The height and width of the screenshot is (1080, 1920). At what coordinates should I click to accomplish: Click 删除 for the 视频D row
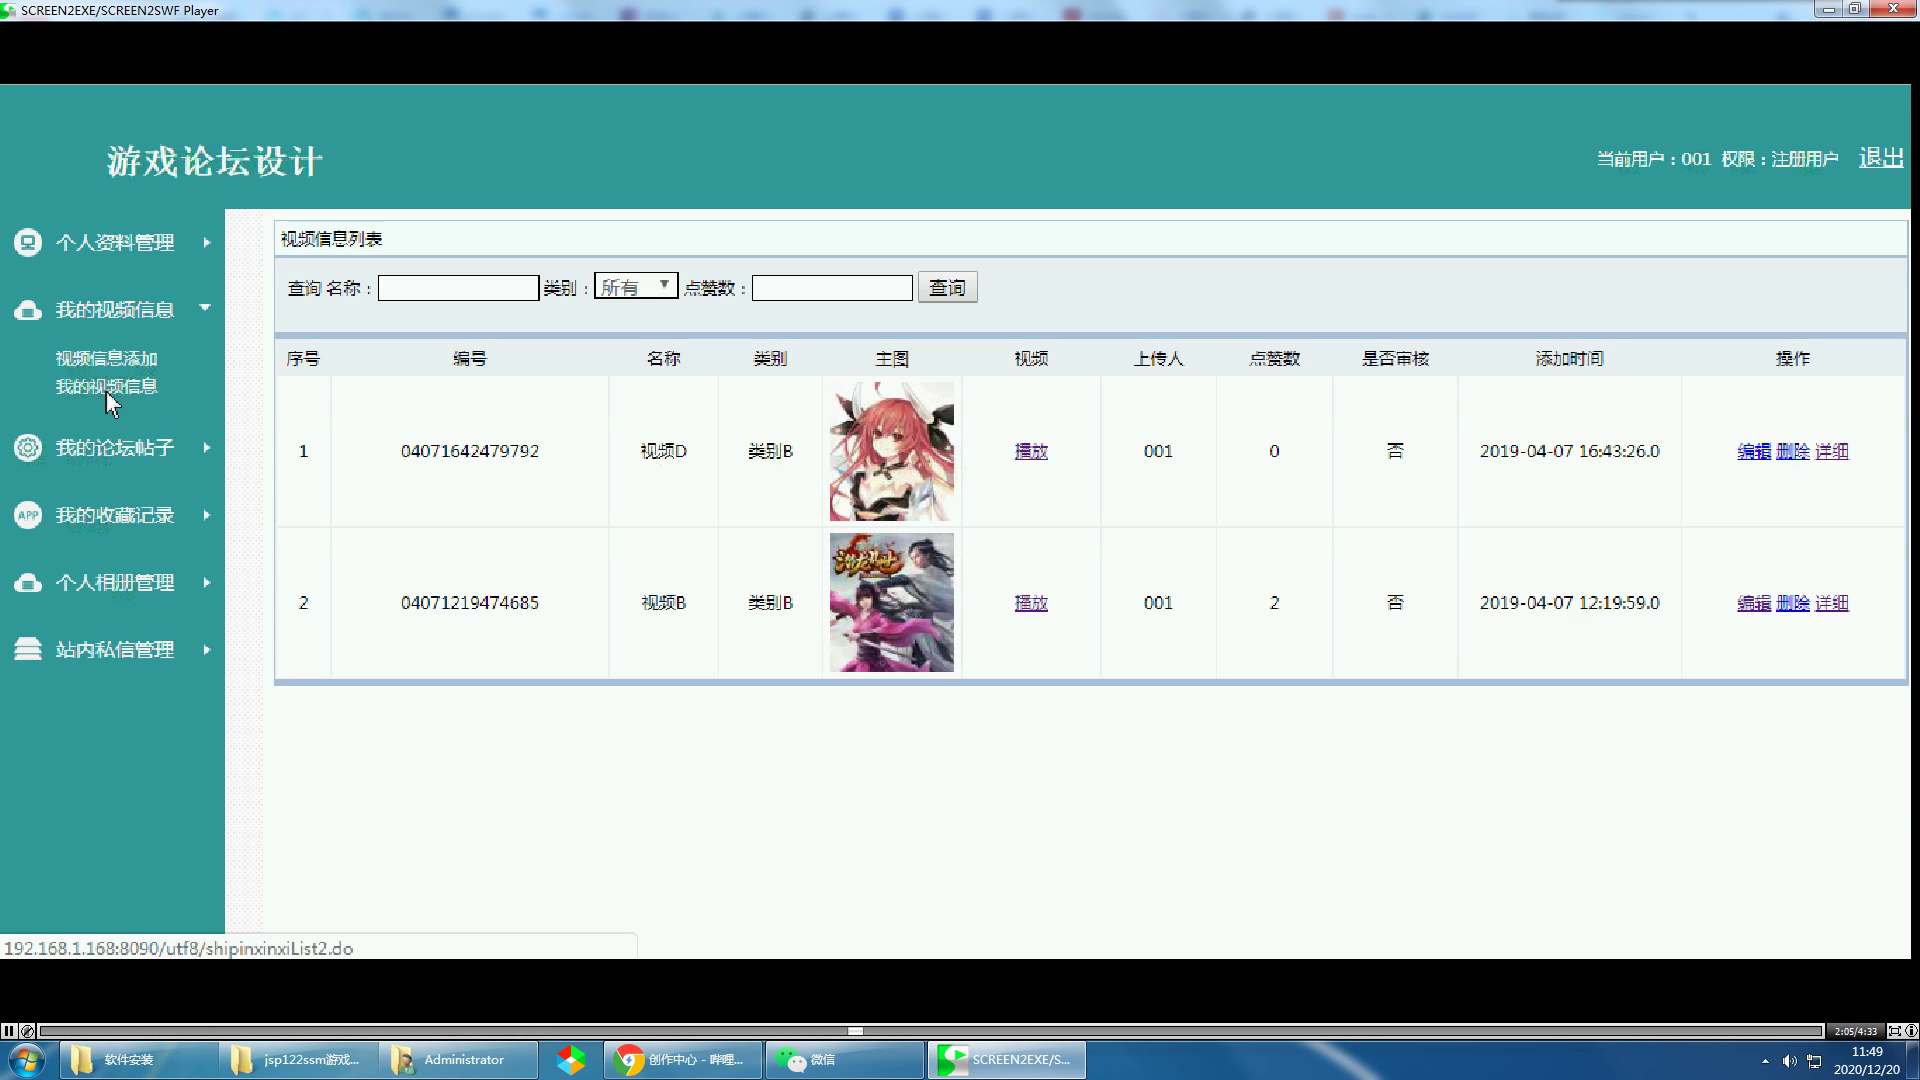[1793, 451]
